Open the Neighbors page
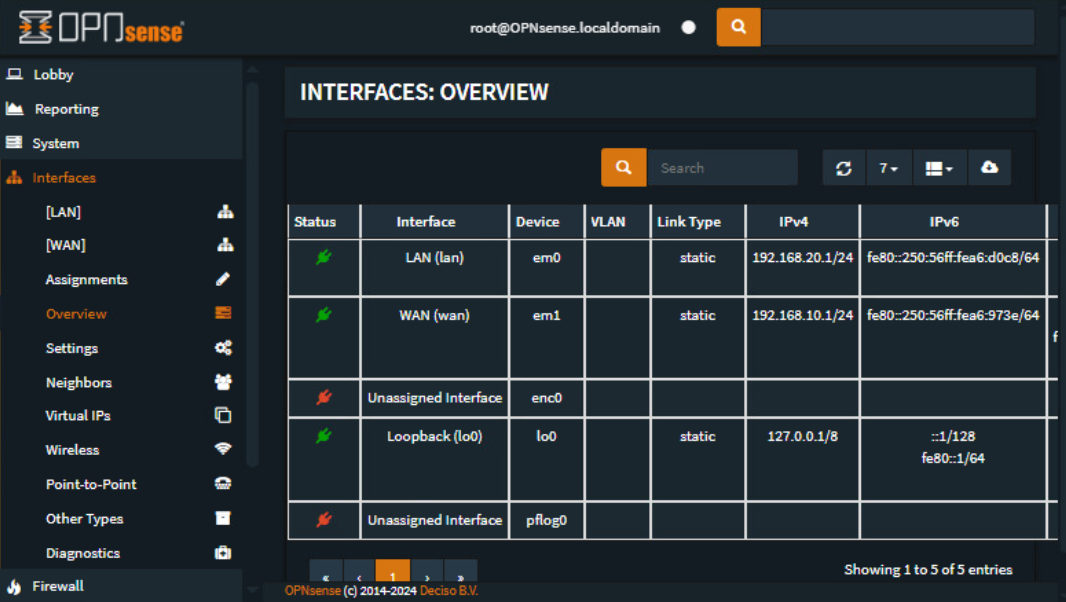The height and width of the screenshot is (602, 1066). pos(79,382)
